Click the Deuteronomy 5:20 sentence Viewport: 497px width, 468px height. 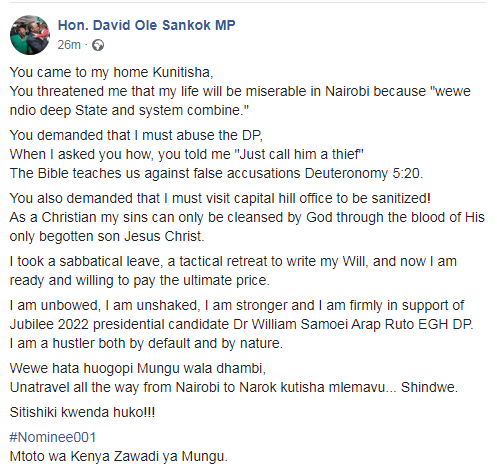tap(216, 173)
